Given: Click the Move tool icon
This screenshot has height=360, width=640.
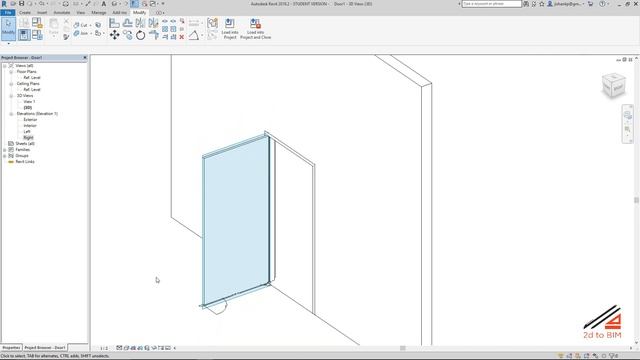Looking at the screenshot, I should click(115, 35).
